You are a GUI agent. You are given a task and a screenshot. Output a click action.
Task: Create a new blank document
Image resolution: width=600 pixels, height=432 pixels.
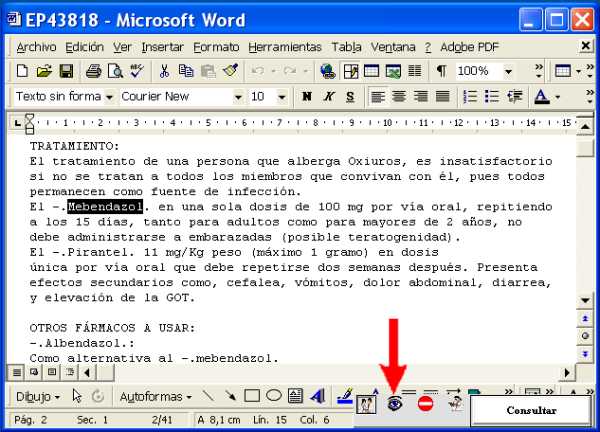22,71
